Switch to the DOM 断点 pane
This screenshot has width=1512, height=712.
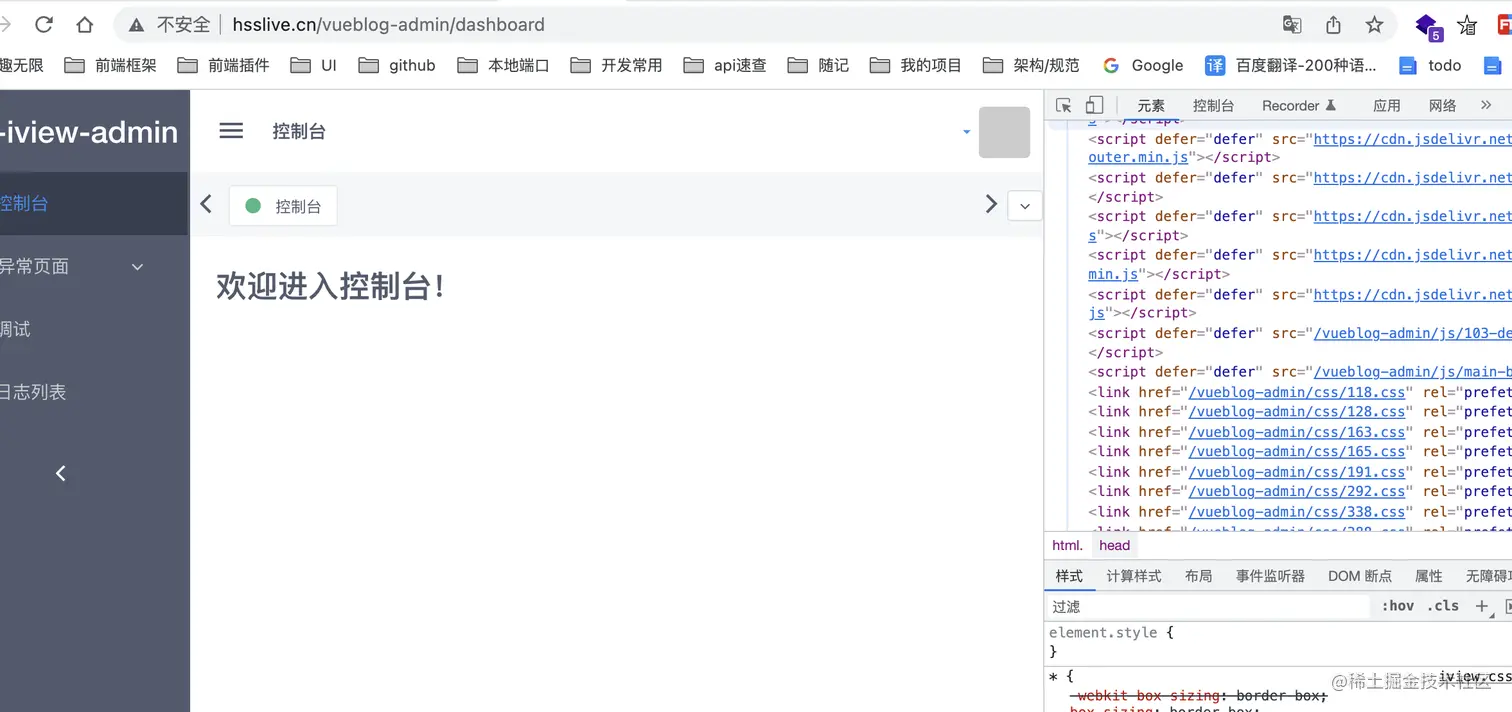pyautogui.click(x=1360, y=576)
